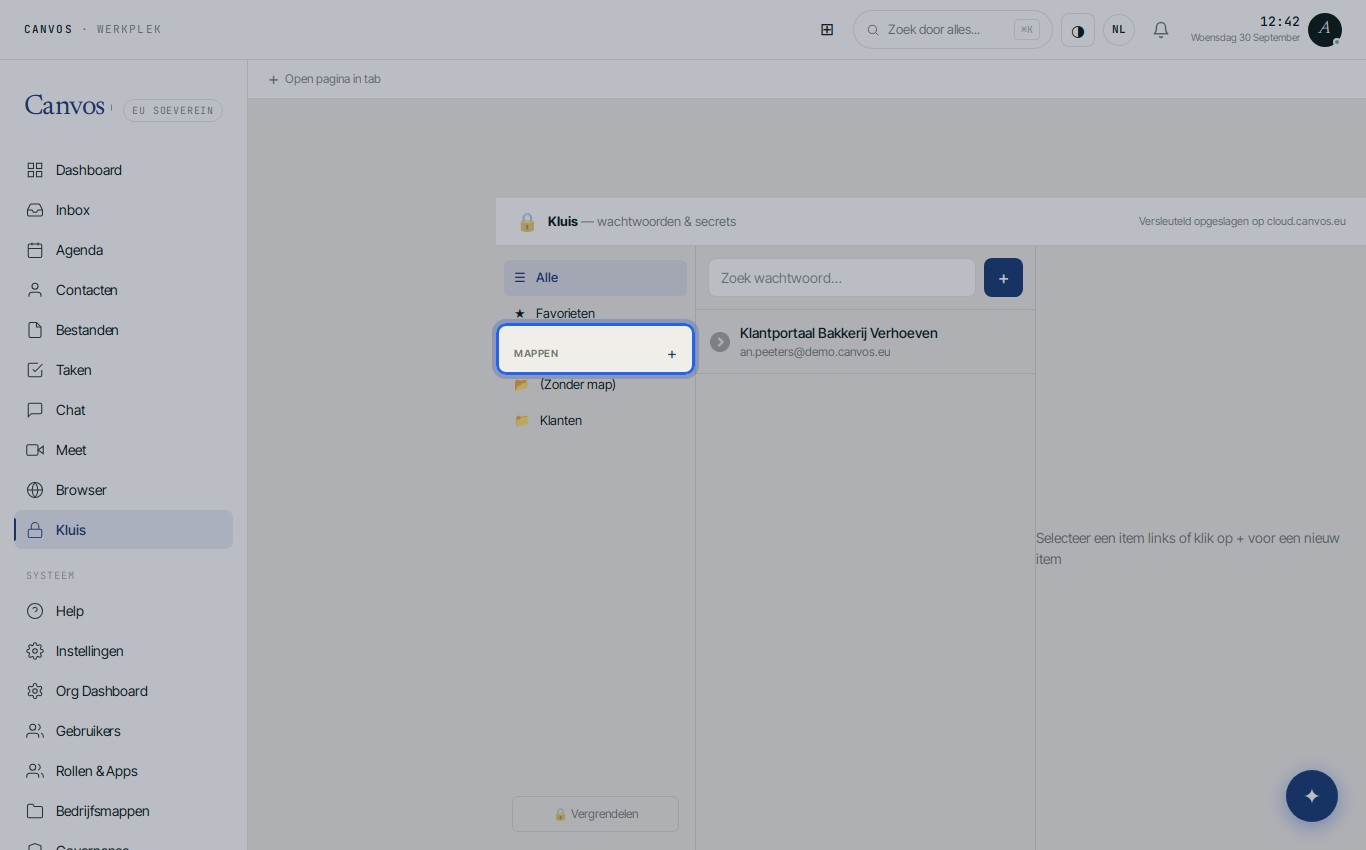The height and width of the screenshot is (850, 1366).
Task: Toggle dark/light contrast mode icon
Action: pos(1078,30)
